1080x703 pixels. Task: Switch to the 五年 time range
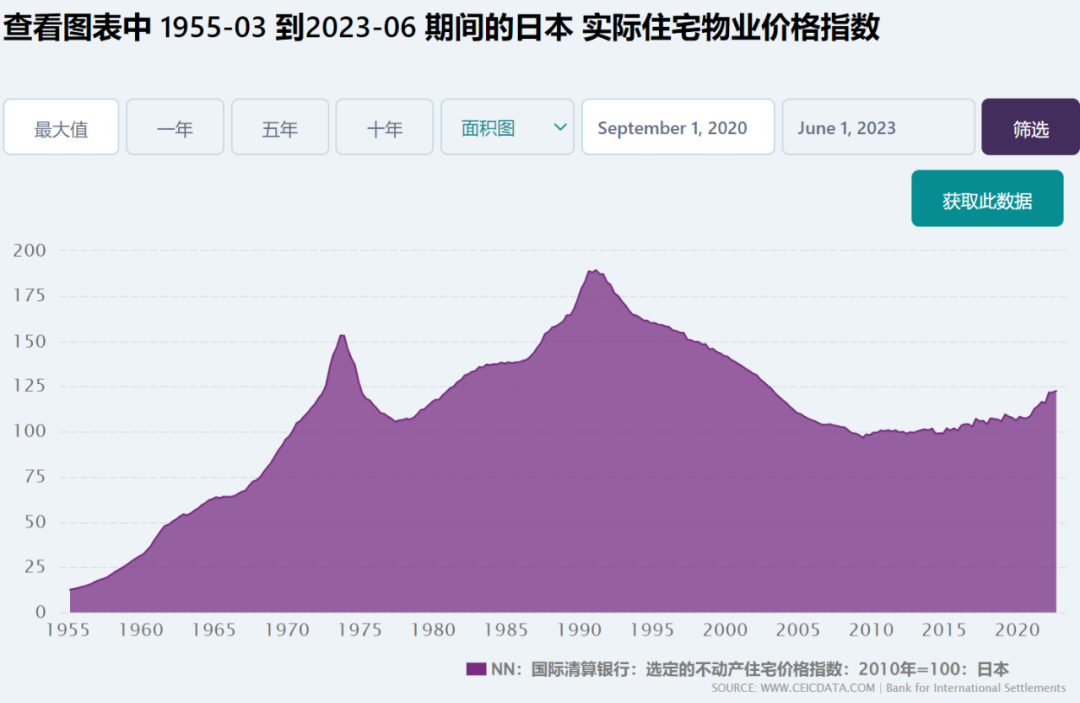pos(280,127)
